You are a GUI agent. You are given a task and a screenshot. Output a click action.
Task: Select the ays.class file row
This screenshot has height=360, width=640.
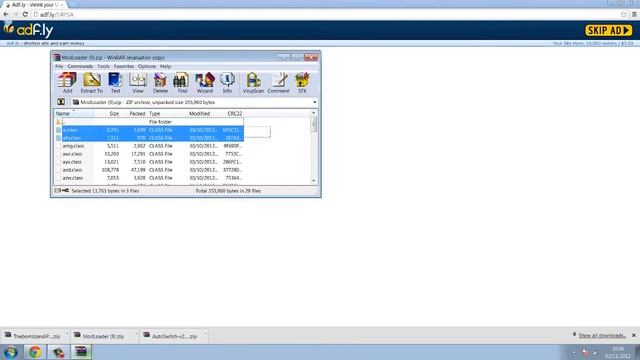[x=149, y=162]
